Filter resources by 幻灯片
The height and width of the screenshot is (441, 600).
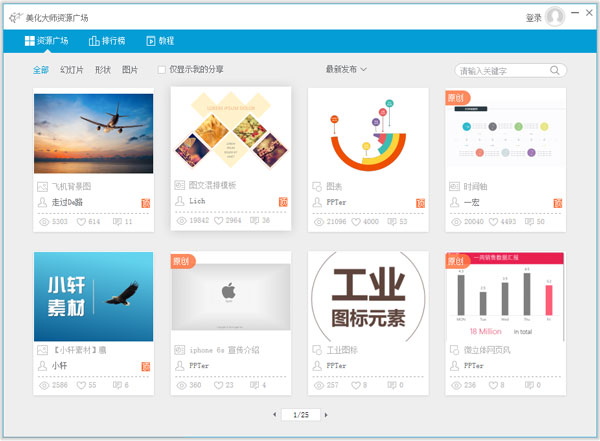tap(71, 70)
